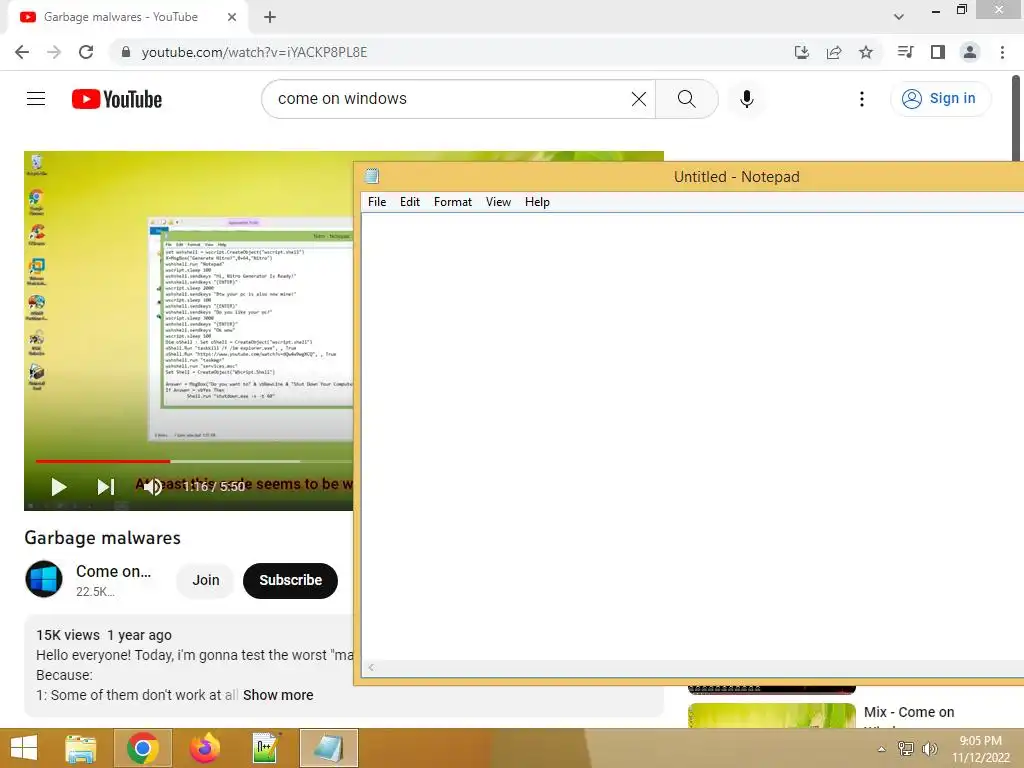Open the Mix - Come on thumbnail

click(771, 716)
